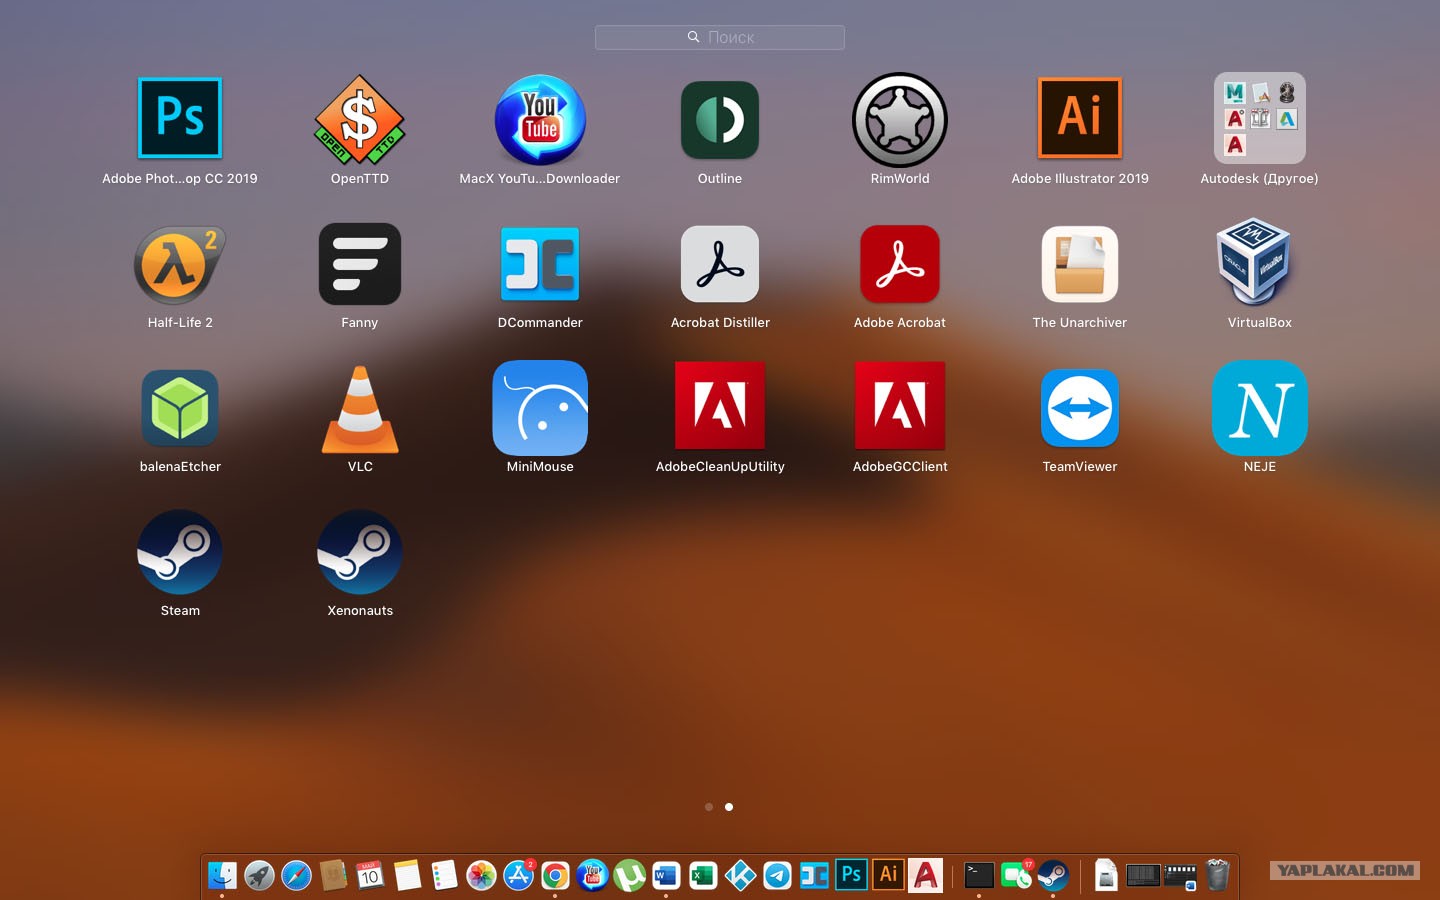The width and height of the screenshot is (1440, 900).
Task: Open Photos from the Dock
Action: [x=481, y=876]
